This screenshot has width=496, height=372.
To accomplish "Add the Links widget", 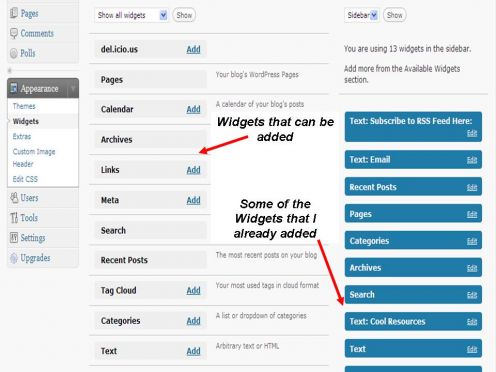I will (193, 170).
